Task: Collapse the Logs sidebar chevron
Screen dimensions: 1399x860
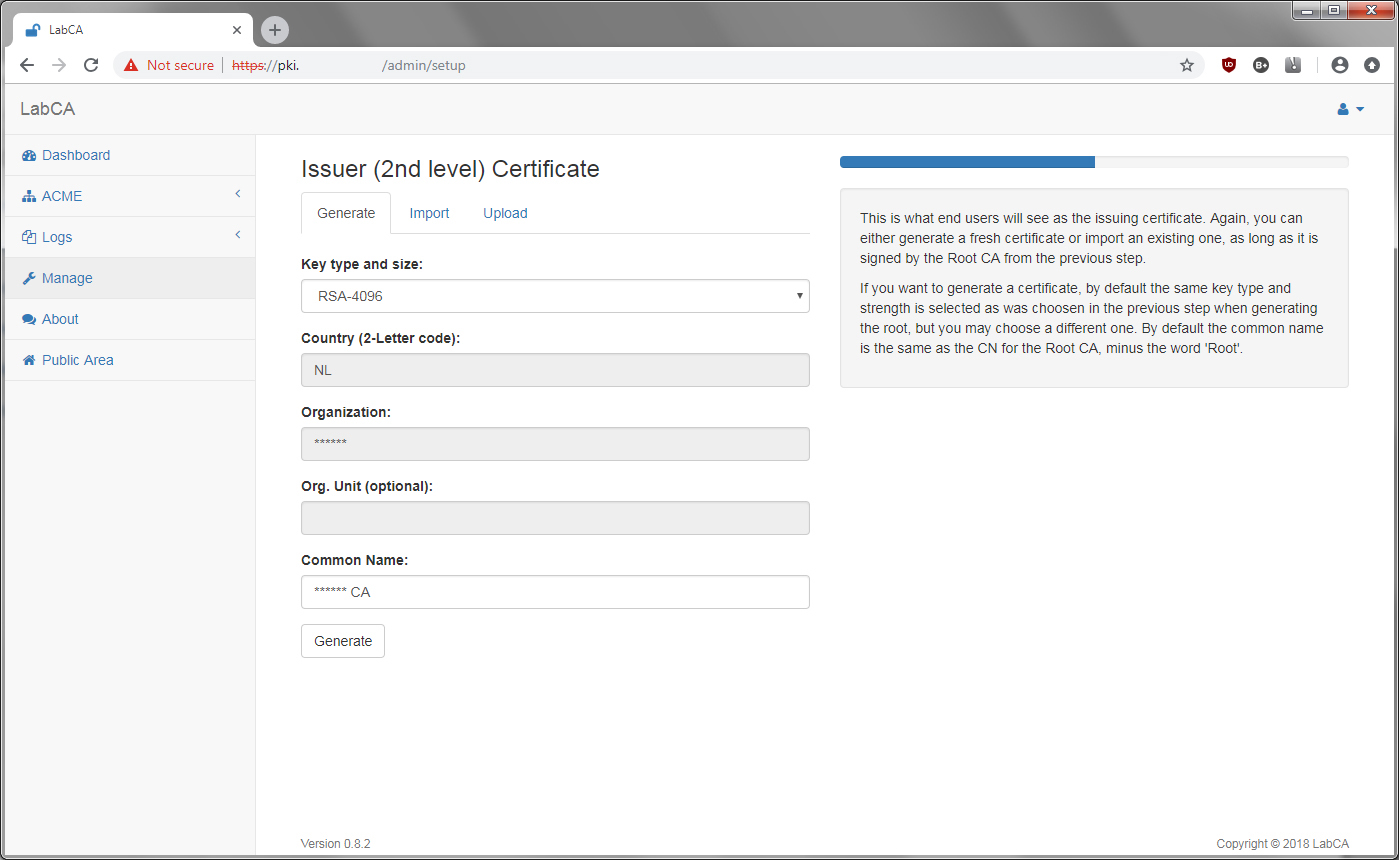Action: 238,236
